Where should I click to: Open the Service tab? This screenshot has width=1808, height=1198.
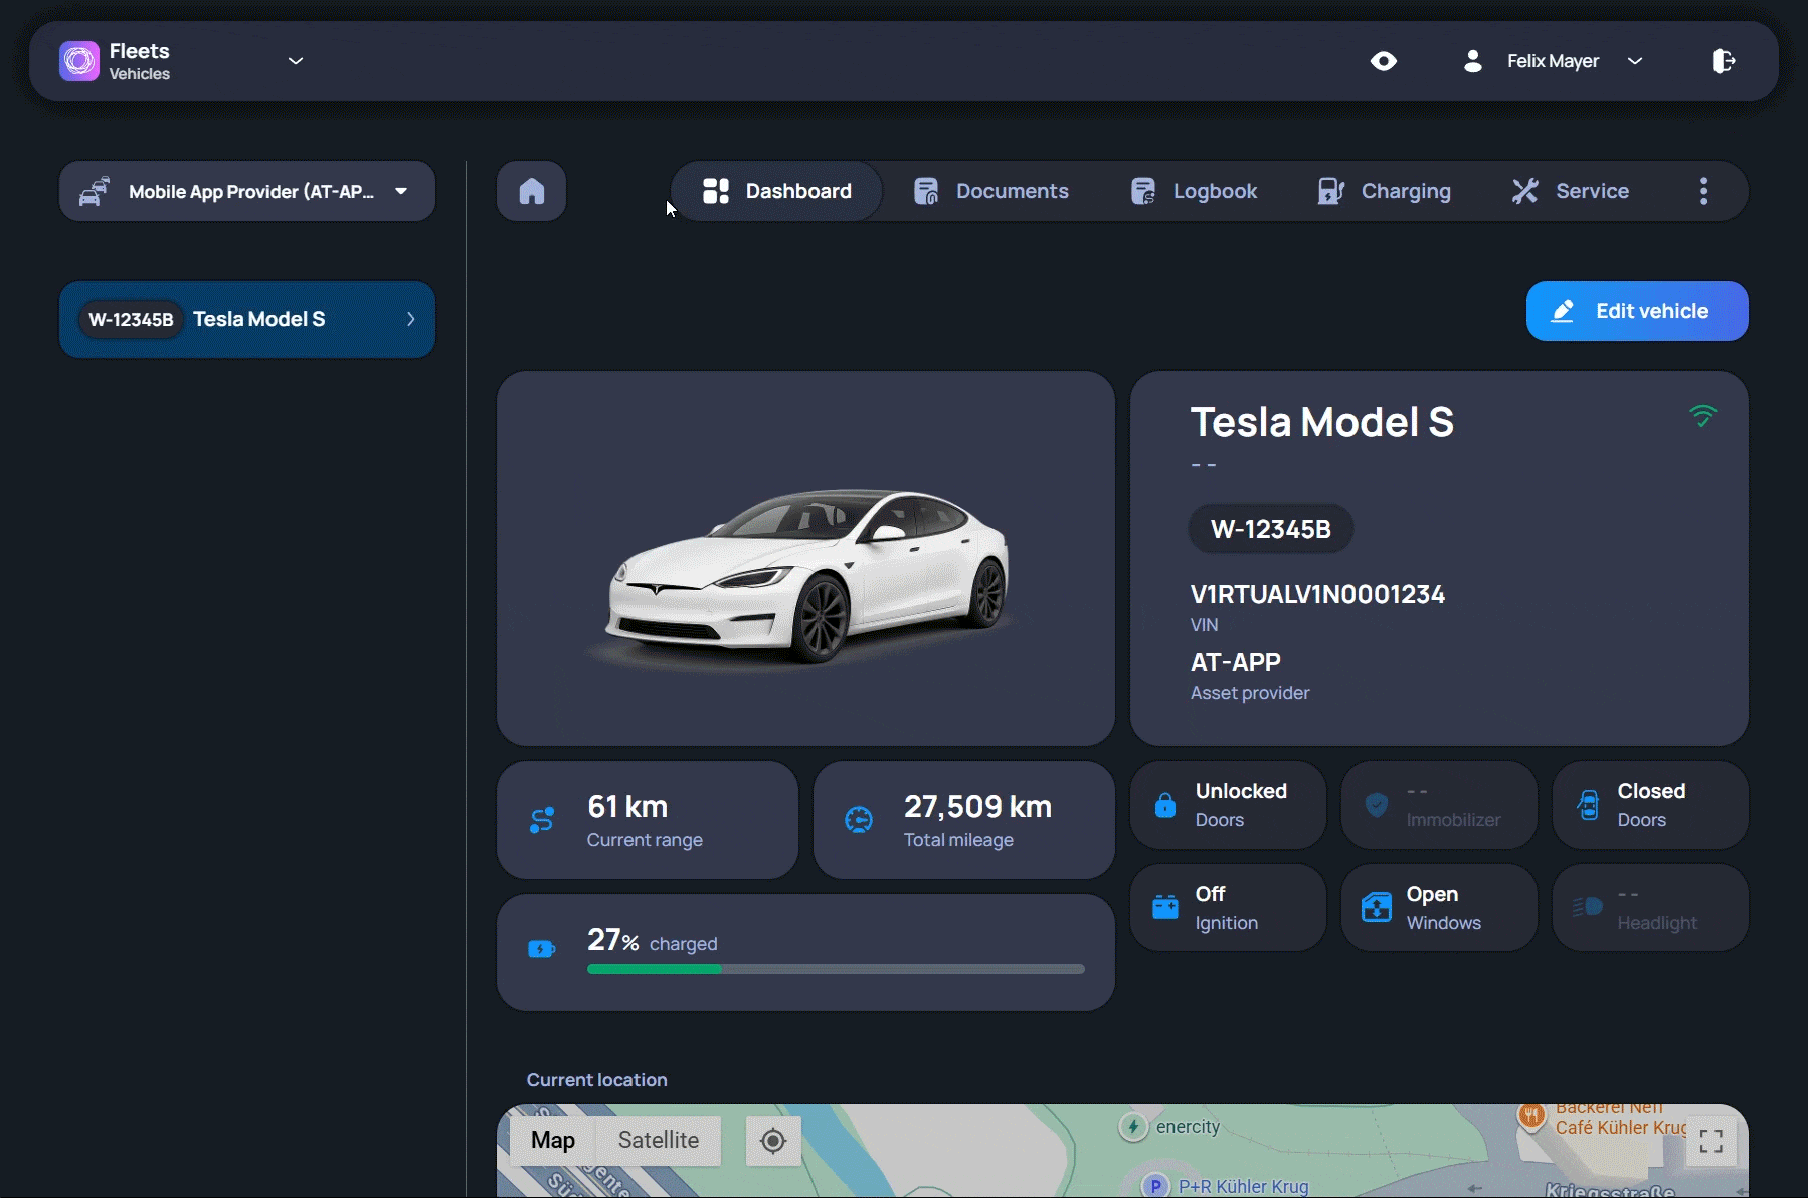1570,191
